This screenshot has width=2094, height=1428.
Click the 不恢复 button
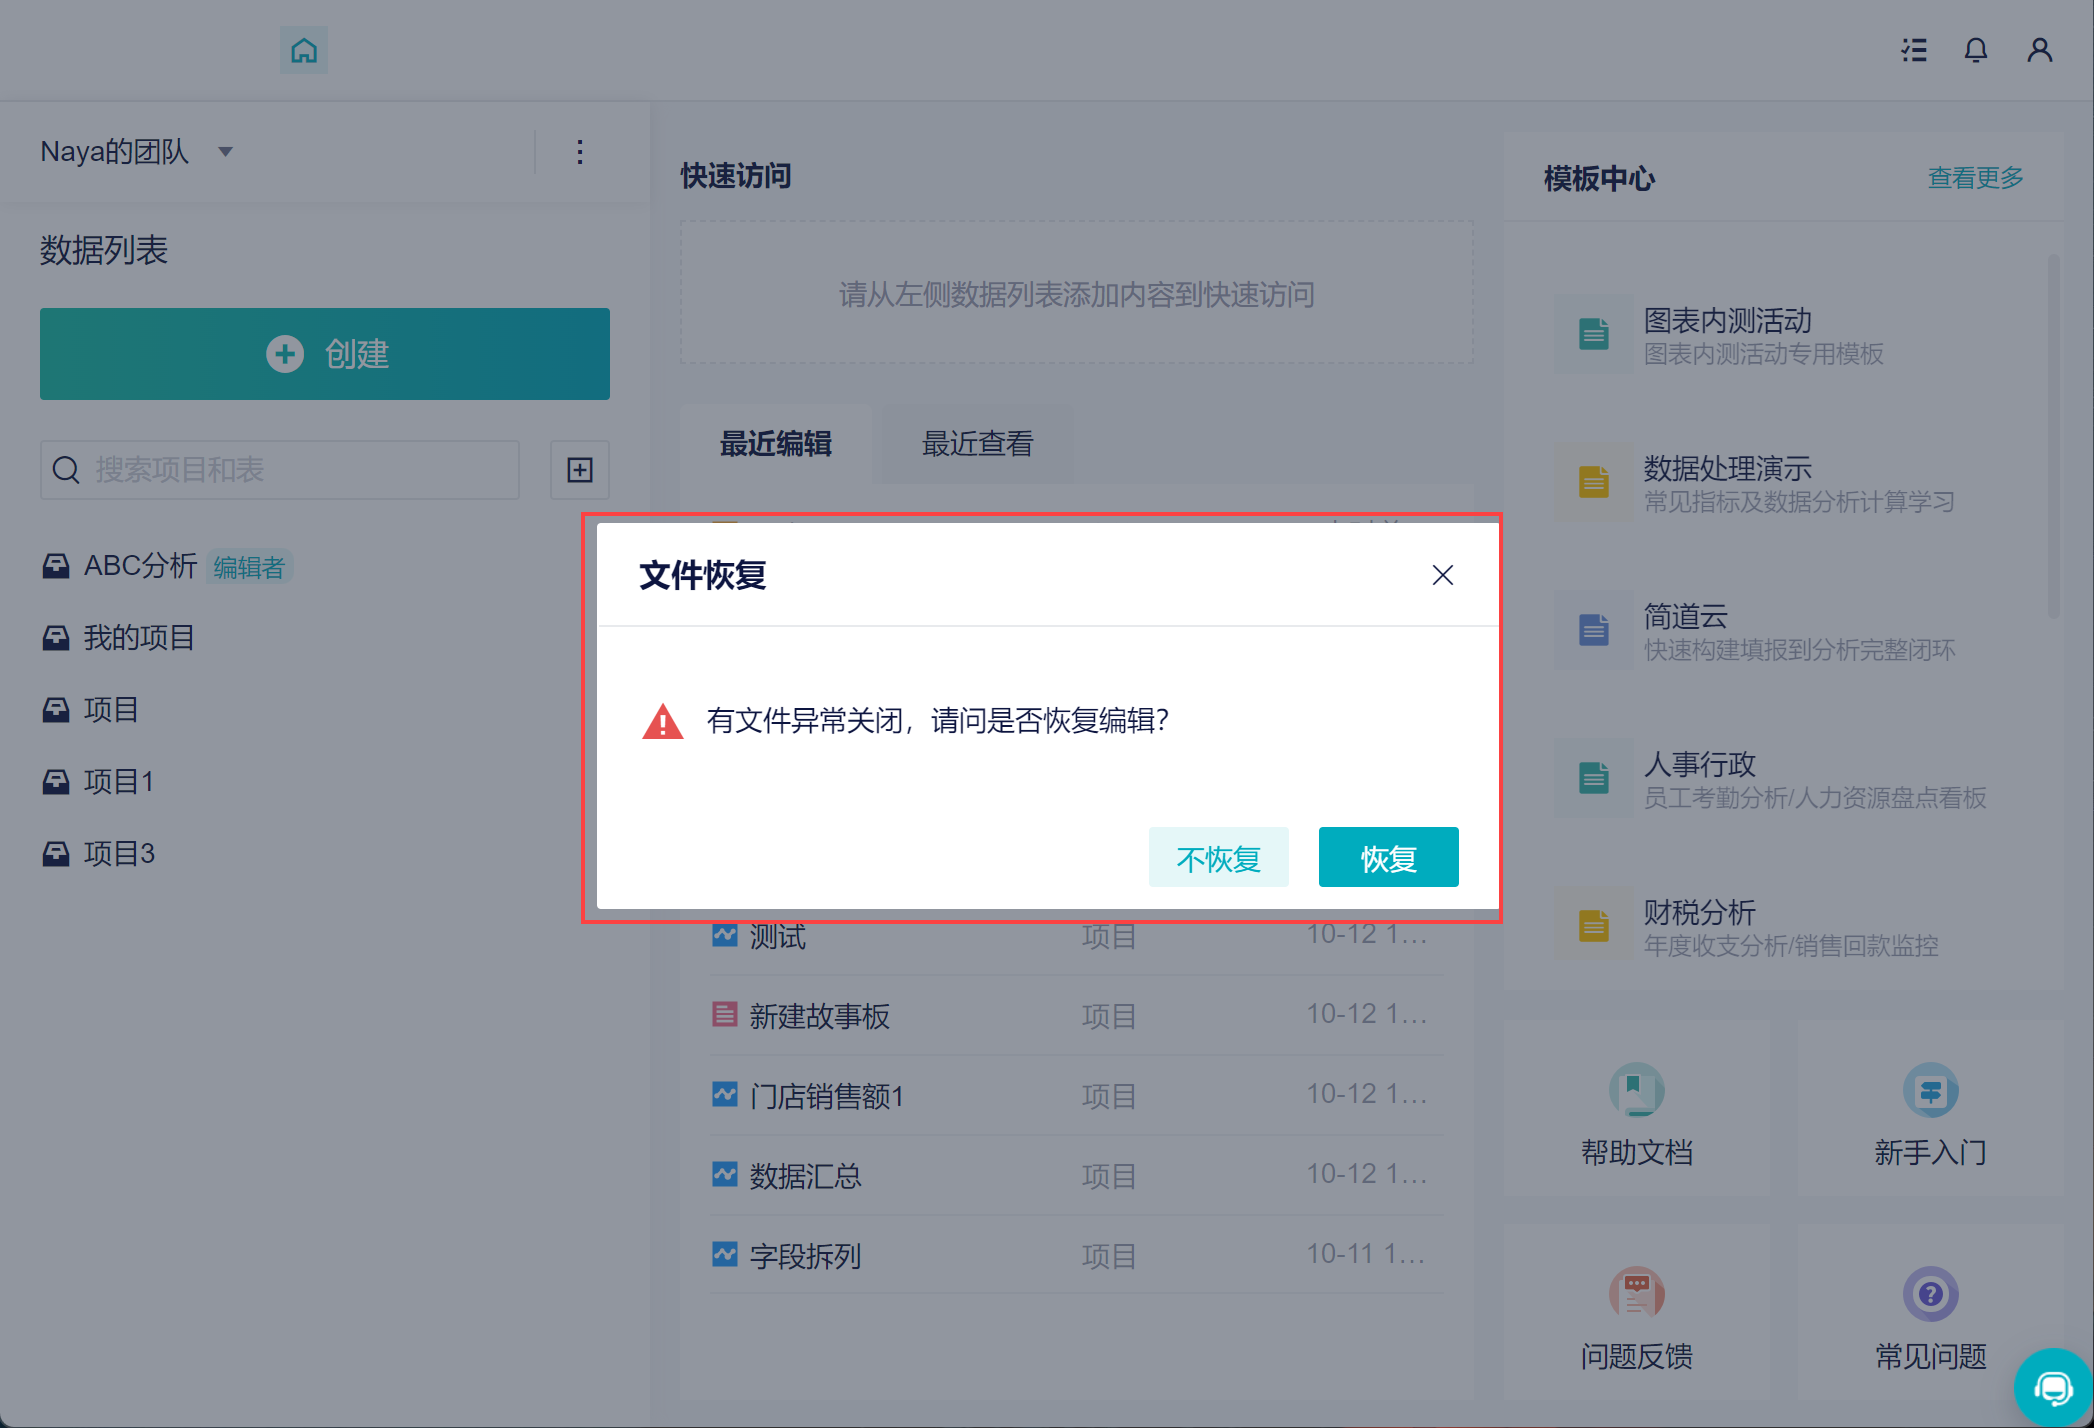coord(1218,858)
